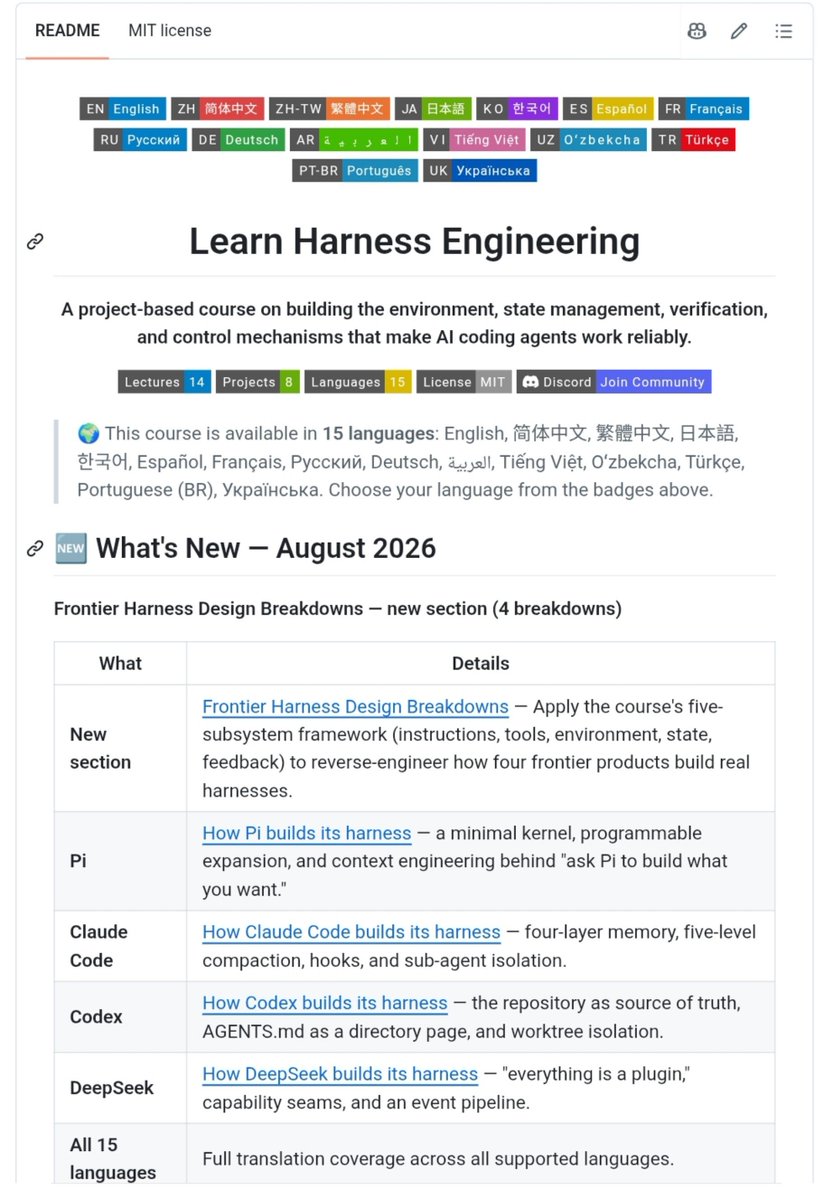
Task: Open How DeepSeek builds its harness link
Action: [340, 1074]
